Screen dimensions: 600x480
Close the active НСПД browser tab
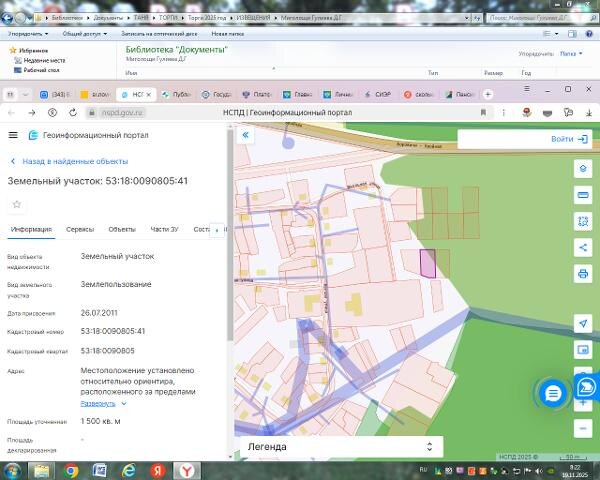tap(149, 94)
